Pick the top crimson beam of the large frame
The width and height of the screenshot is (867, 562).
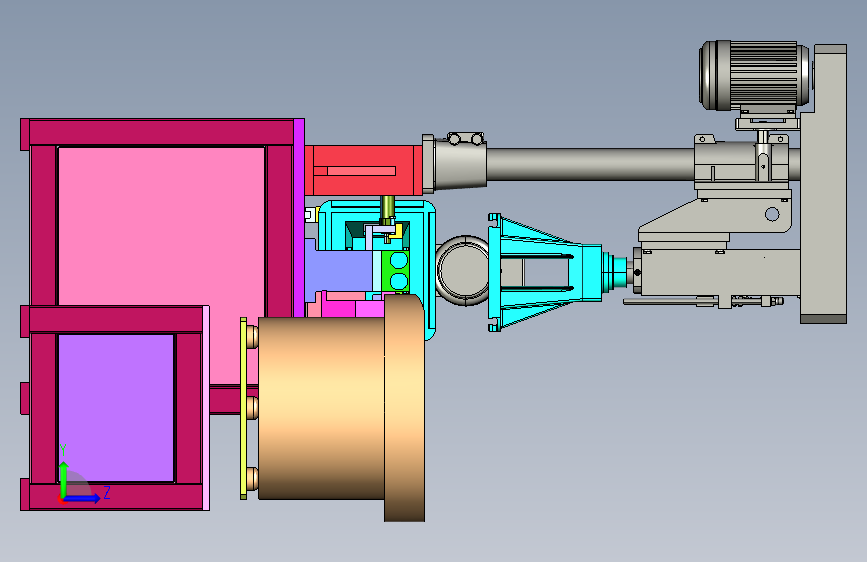161,133
